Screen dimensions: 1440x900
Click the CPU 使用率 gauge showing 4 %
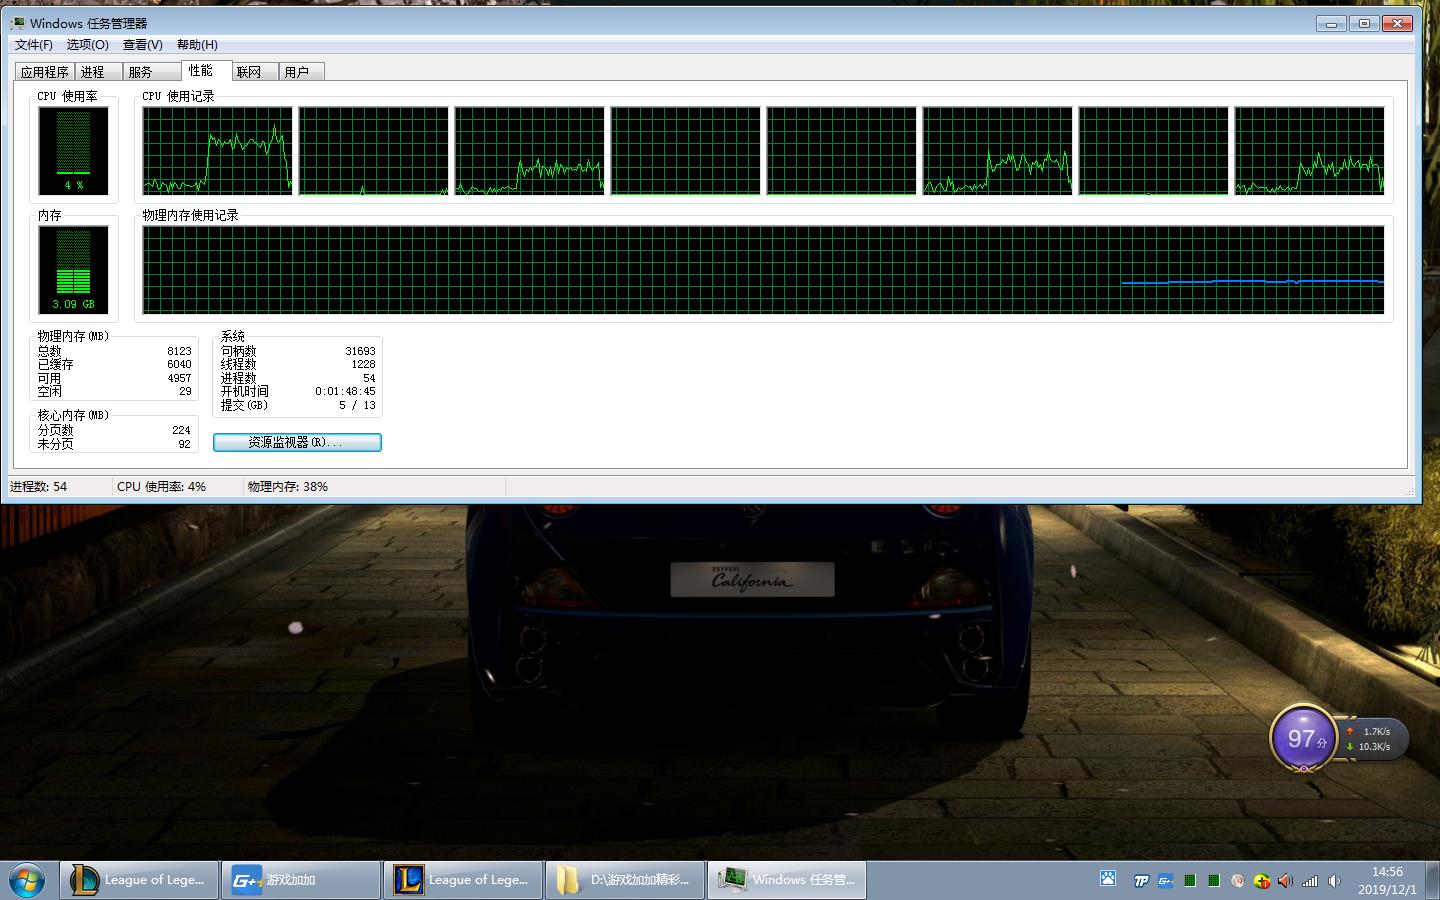(x=73, y=151)
